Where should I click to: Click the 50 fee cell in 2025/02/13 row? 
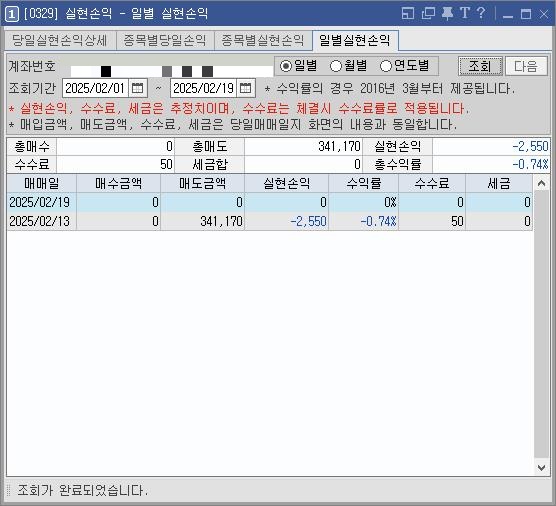tap(432, 221)
